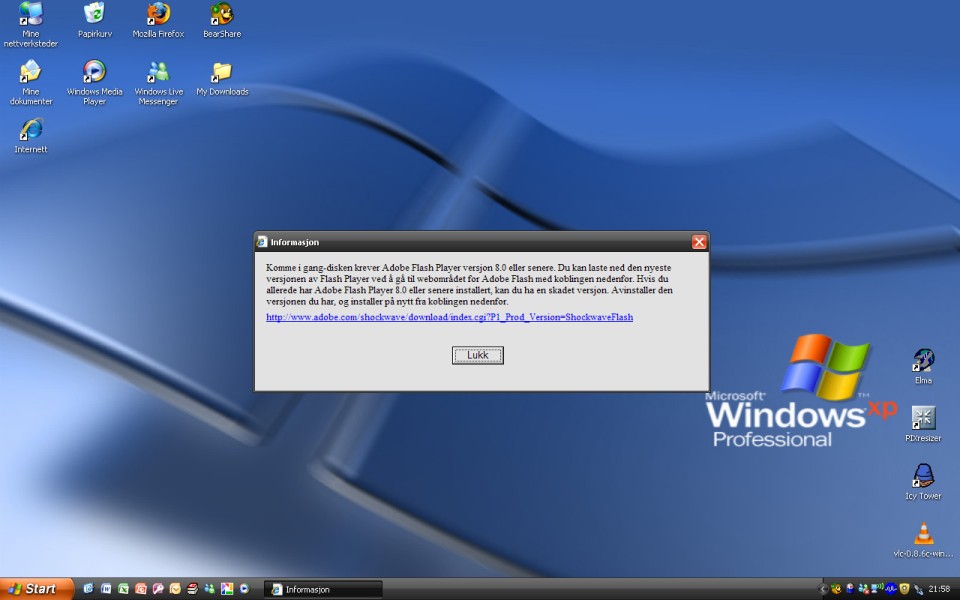Launch Access key icon in Quick Launch

click(158, 588)
